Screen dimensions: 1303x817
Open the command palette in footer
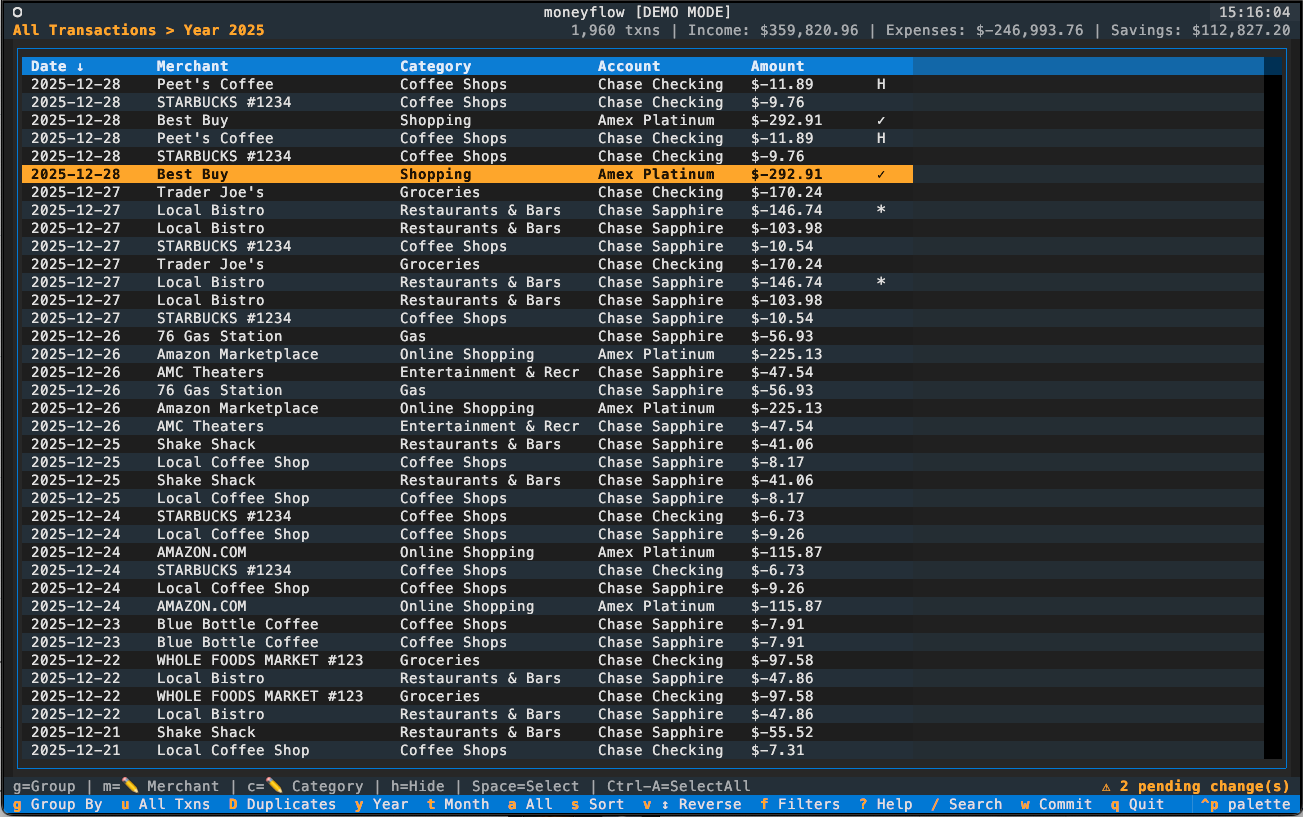[1246, 804]
